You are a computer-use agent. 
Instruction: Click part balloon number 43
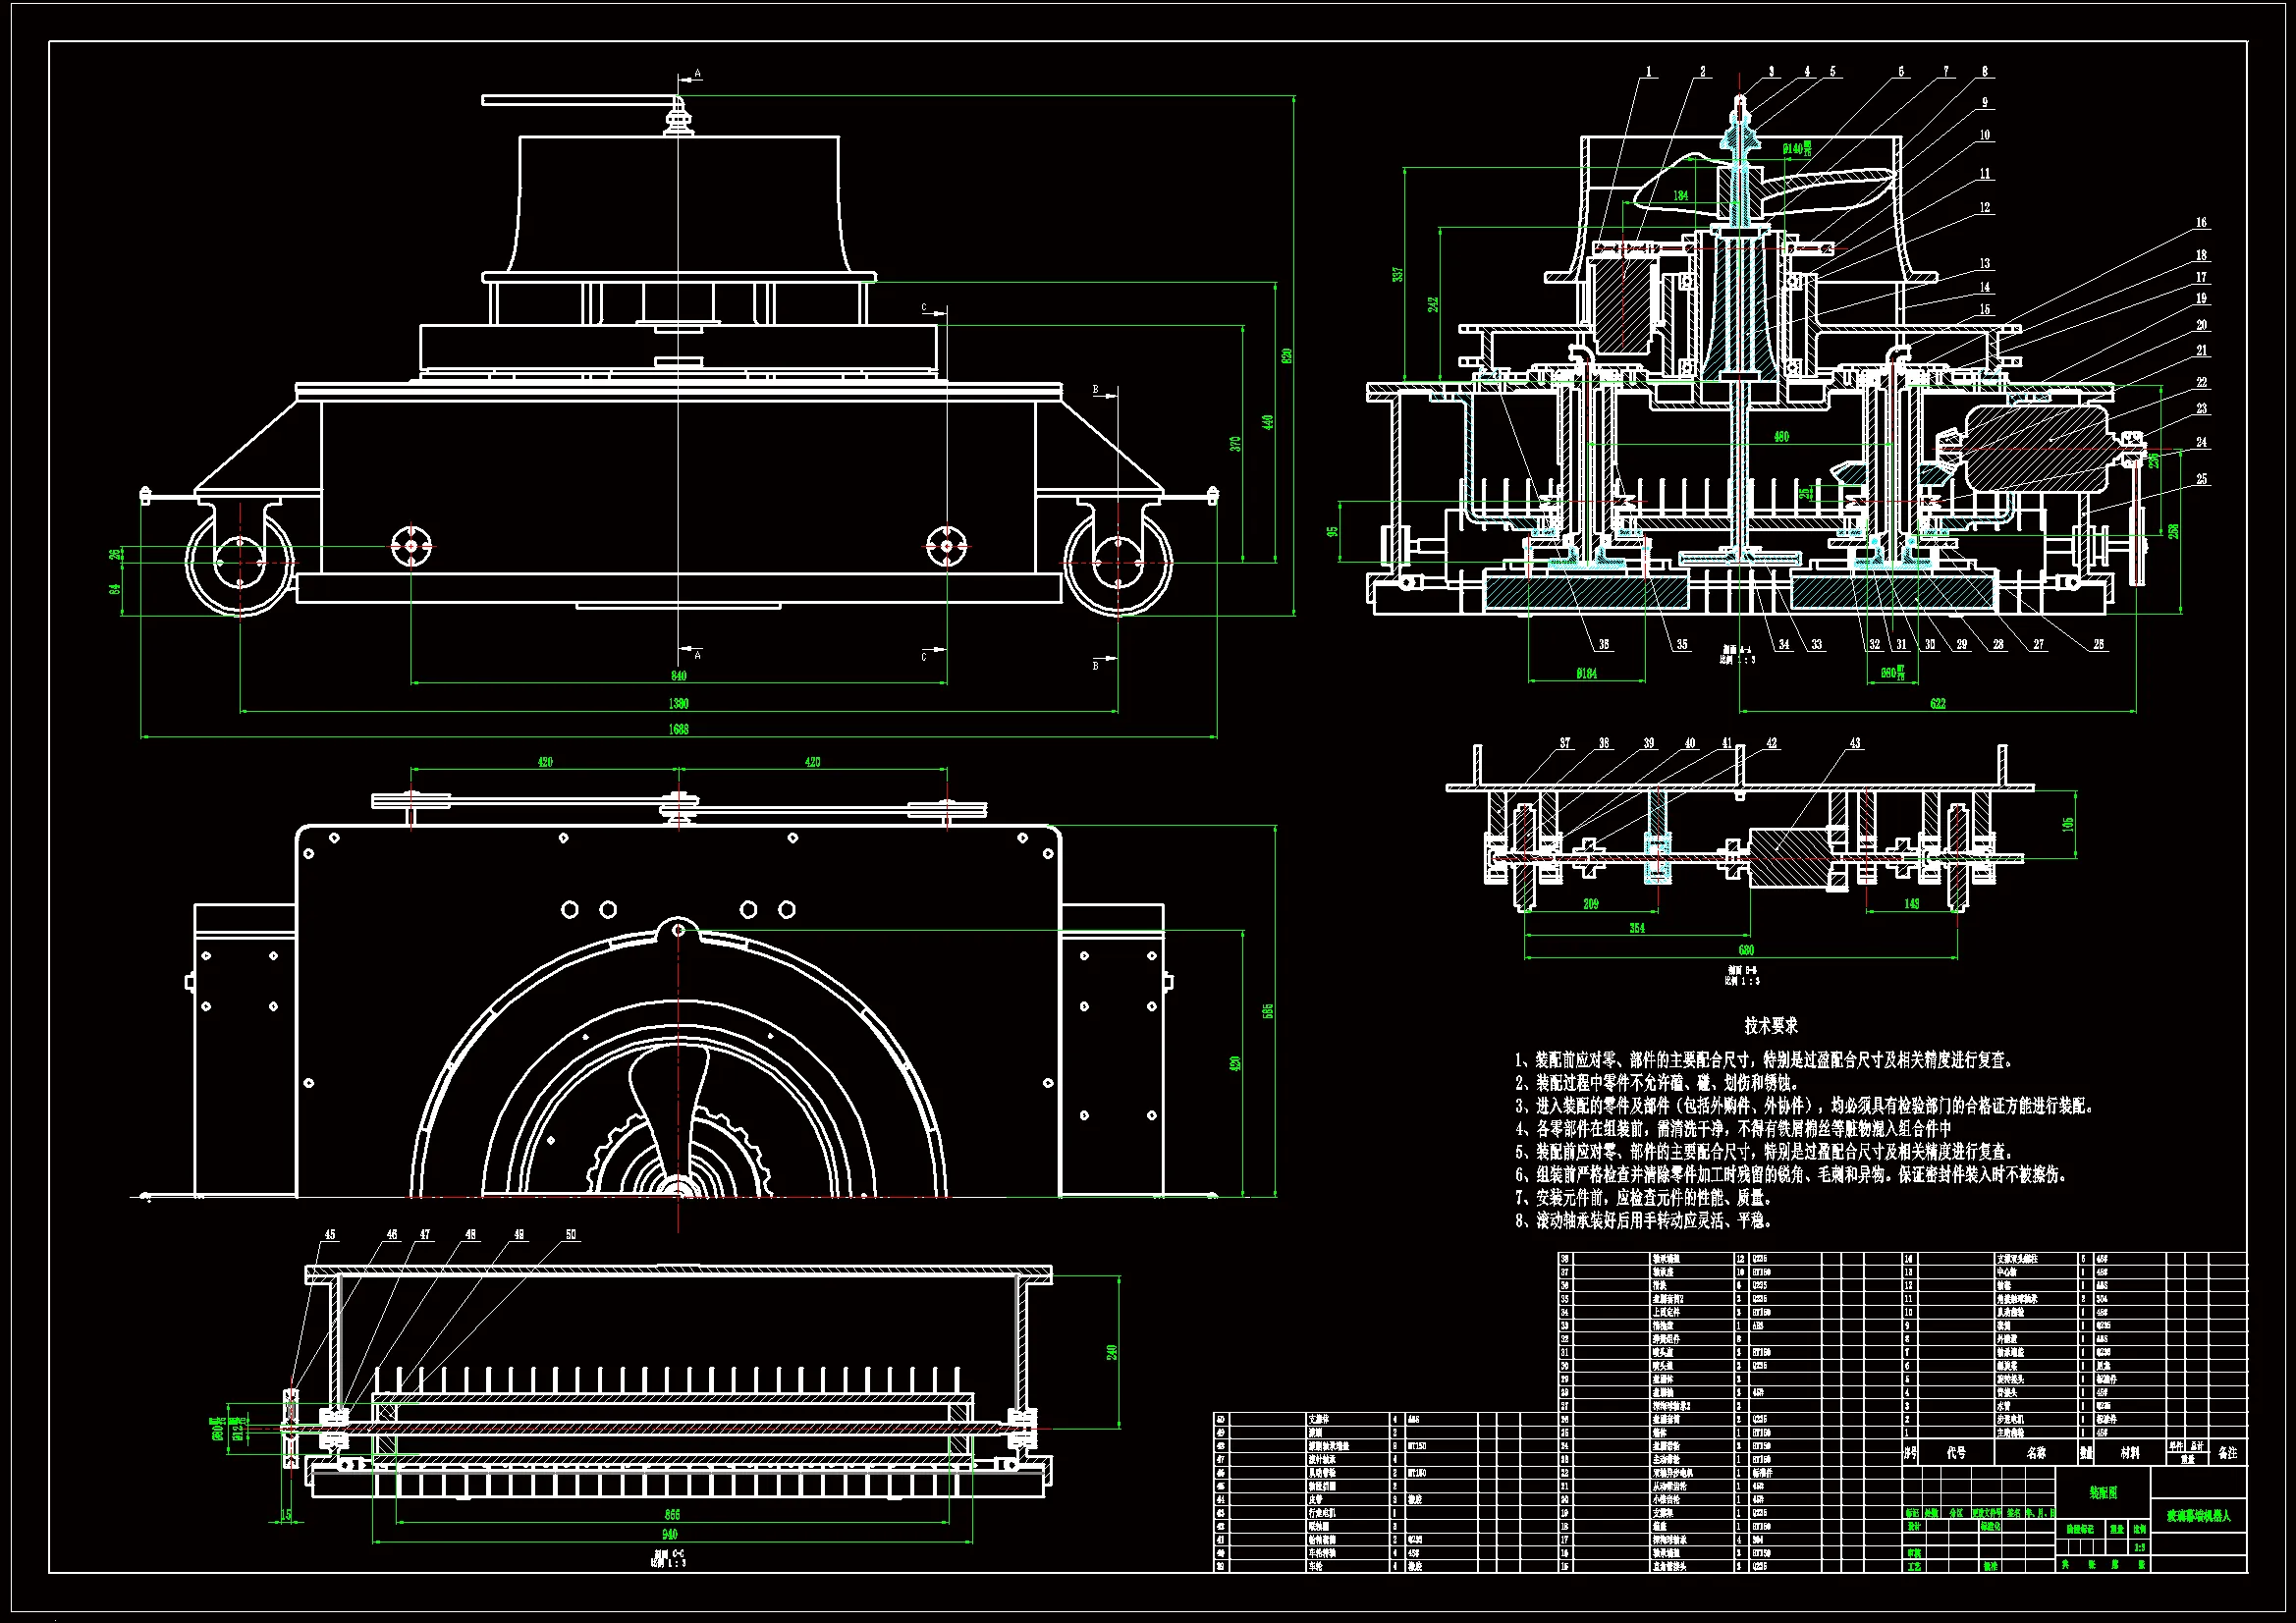coord(1855,743)
